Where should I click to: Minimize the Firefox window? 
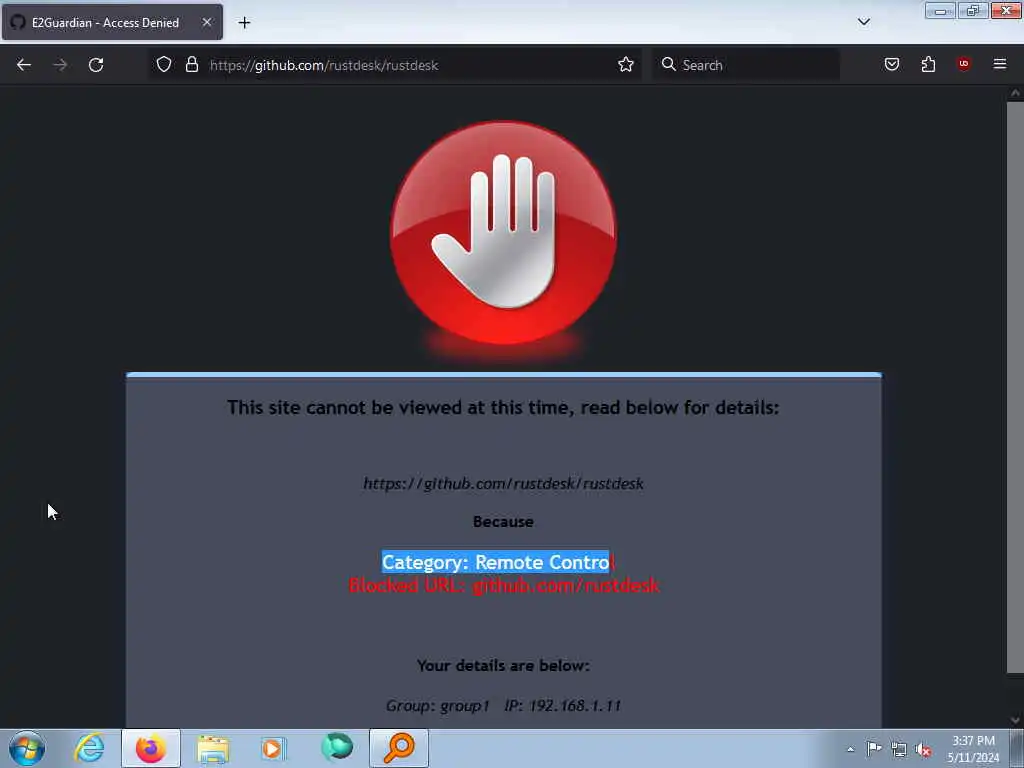(x=940, y=10)
